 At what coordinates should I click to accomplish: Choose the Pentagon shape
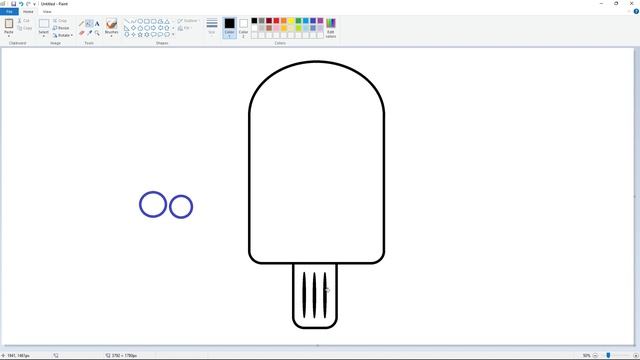pyautogui.click(x=140, y=28)
